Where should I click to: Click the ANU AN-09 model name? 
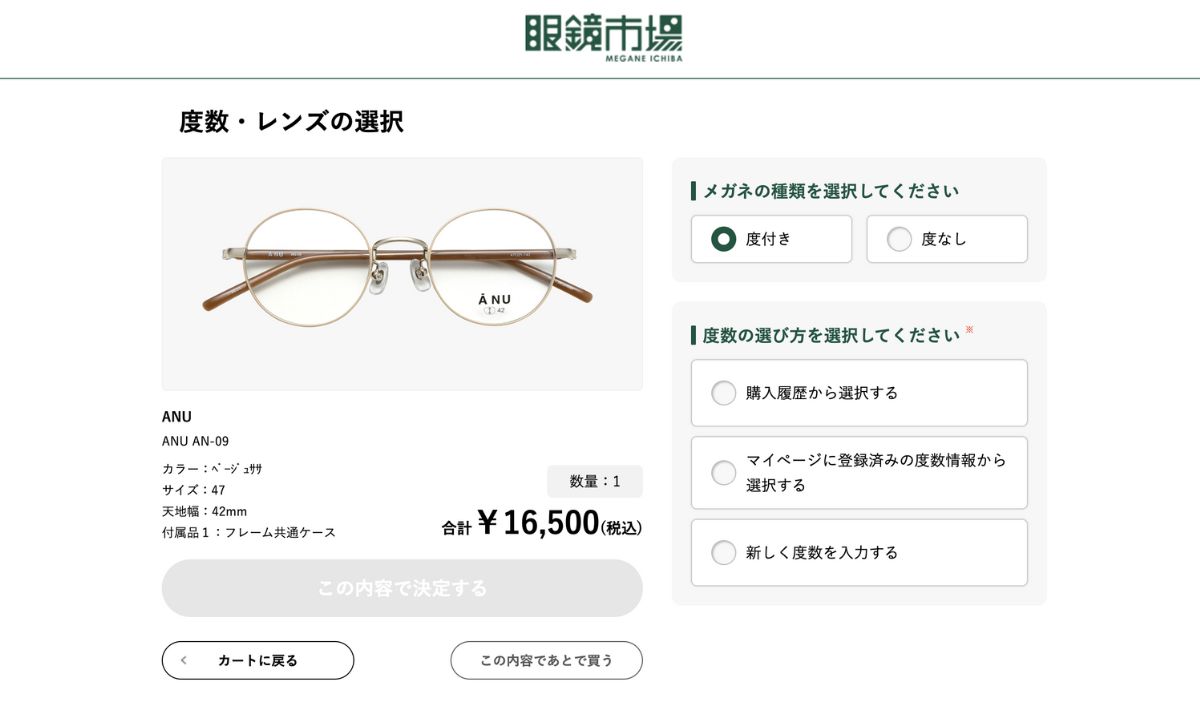pos(196,441)
